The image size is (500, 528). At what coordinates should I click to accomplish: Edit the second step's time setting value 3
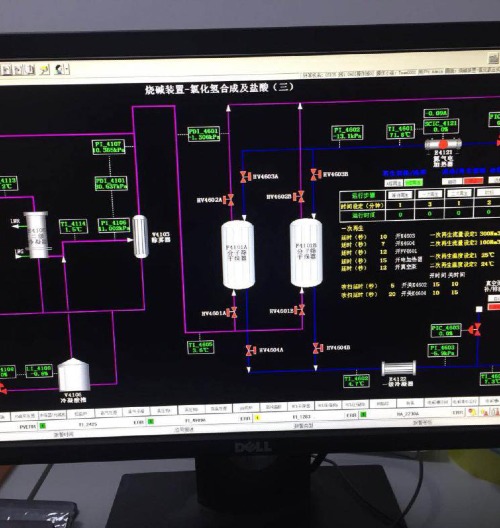point(430,204)
